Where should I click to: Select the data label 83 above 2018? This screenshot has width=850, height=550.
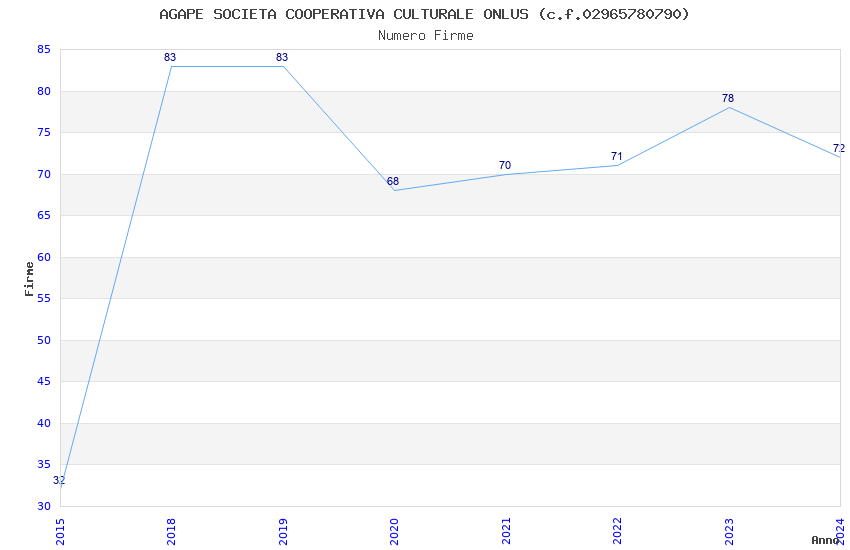pos(170,57)
